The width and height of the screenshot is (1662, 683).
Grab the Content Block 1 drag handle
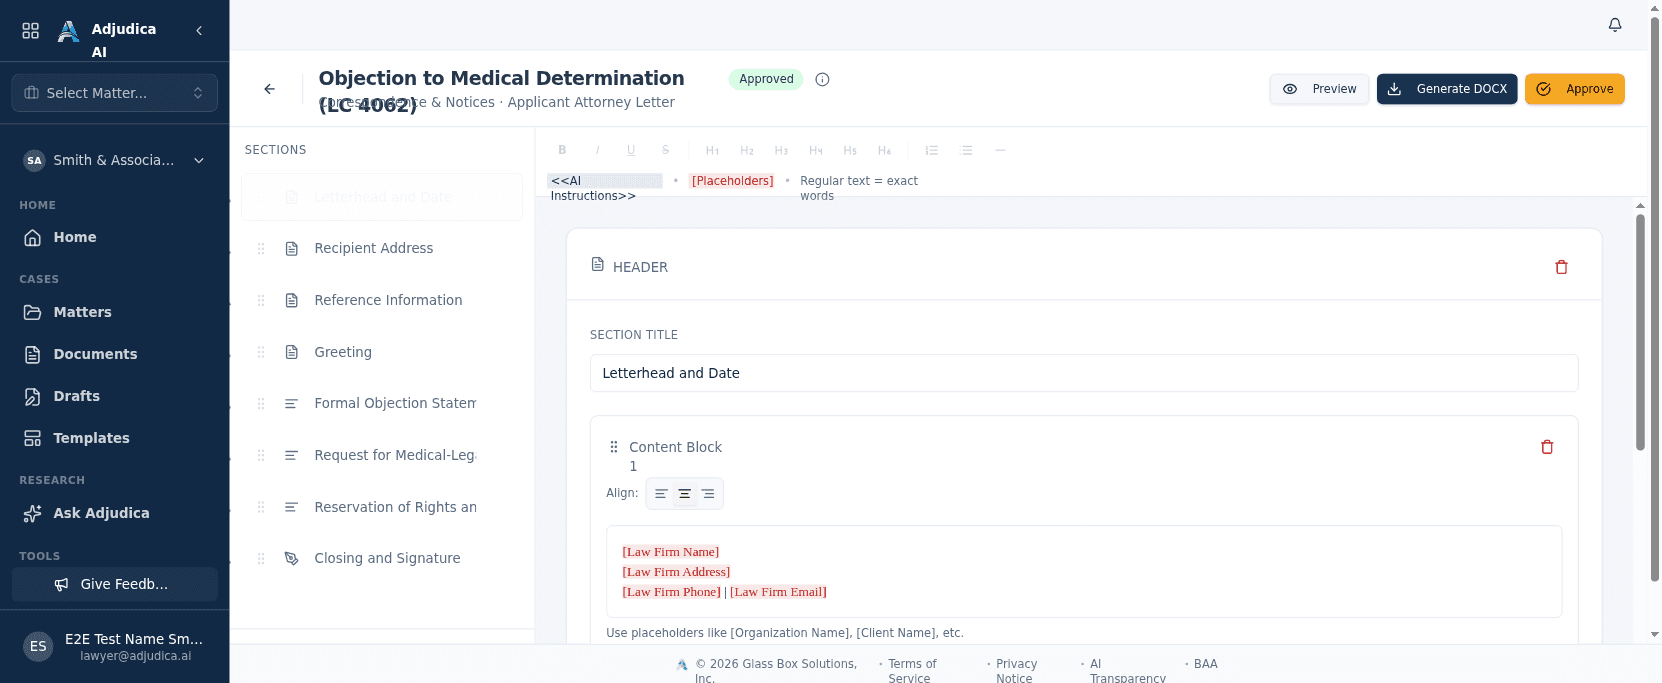pyautogui.click(x=614, y=447)
